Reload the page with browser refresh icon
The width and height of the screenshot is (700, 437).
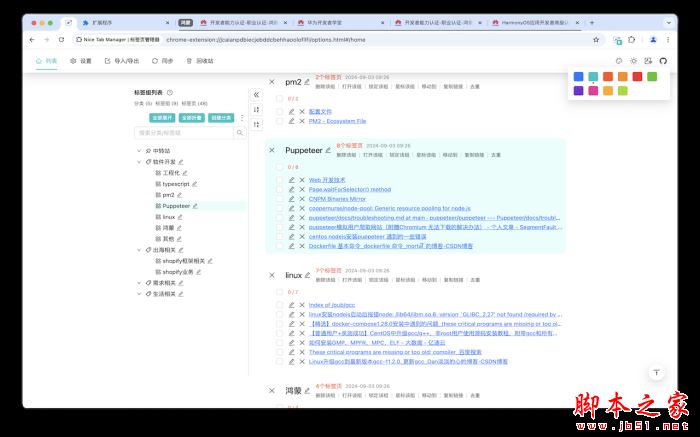click(61, 40)
